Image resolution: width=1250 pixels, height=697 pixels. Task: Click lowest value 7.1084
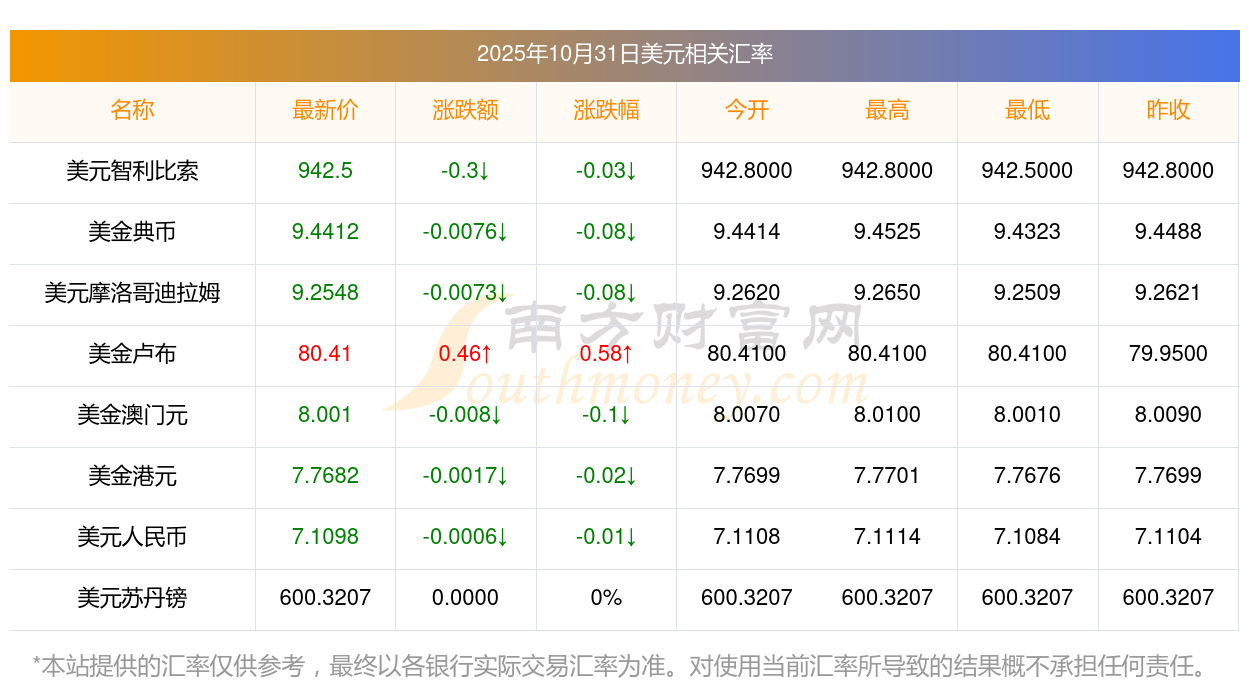(1027, 537)
